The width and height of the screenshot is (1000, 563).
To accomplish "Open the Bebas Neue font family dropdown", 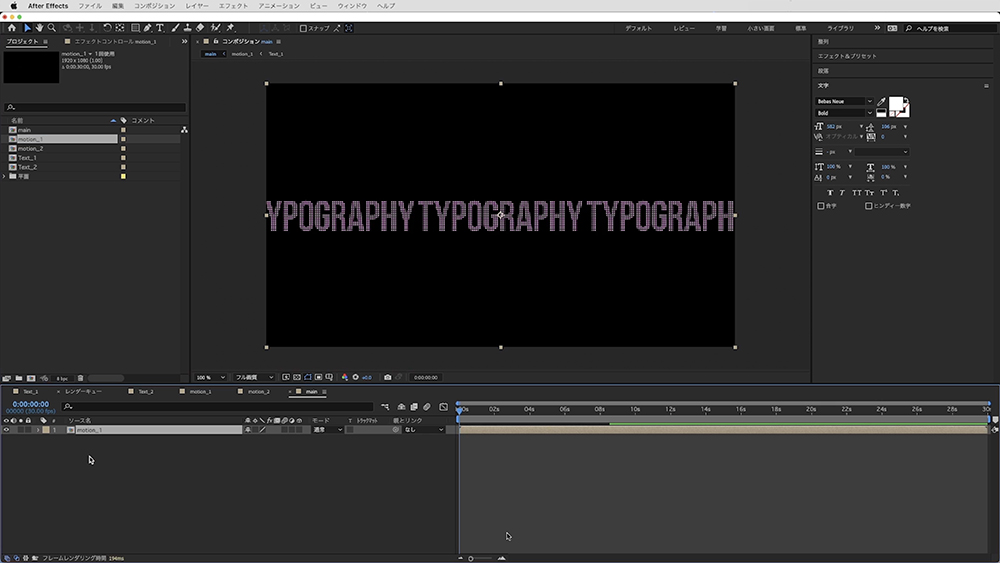I will [x=869, y=102].
